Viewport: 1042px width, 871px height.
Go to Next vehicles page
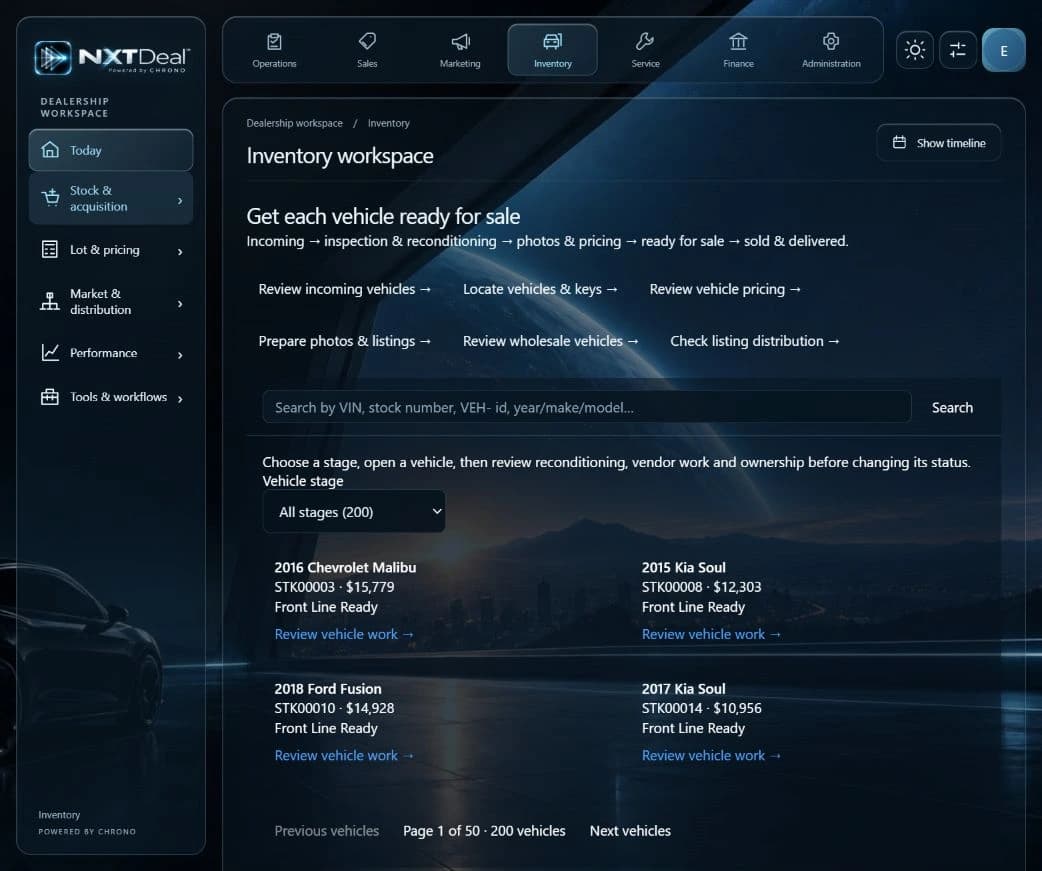630,830
